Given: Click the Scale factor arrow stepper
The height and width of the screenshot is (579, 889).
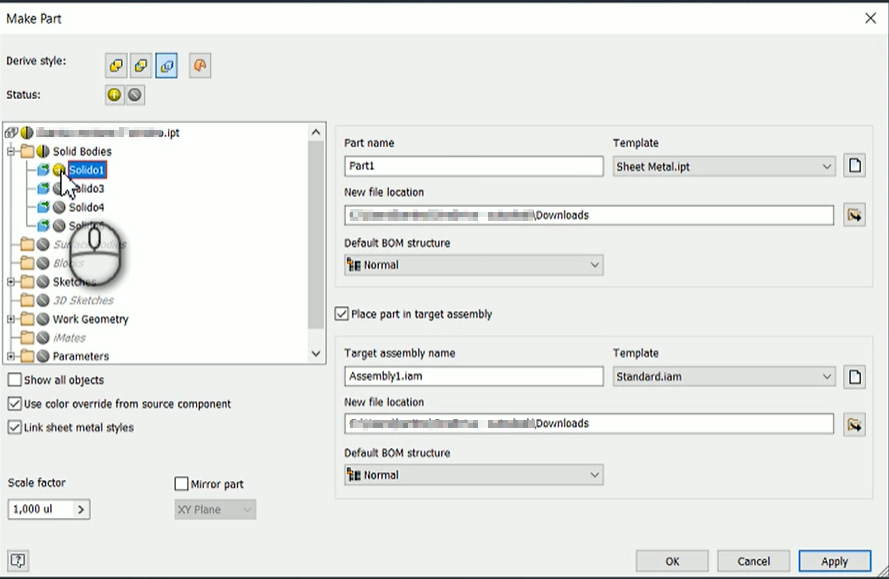Looking at the screenshot, I should coord(80,509).
